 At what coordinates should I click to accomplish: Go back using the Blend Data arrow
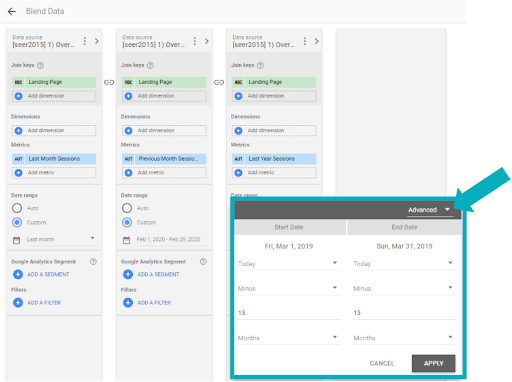point(12,12)
